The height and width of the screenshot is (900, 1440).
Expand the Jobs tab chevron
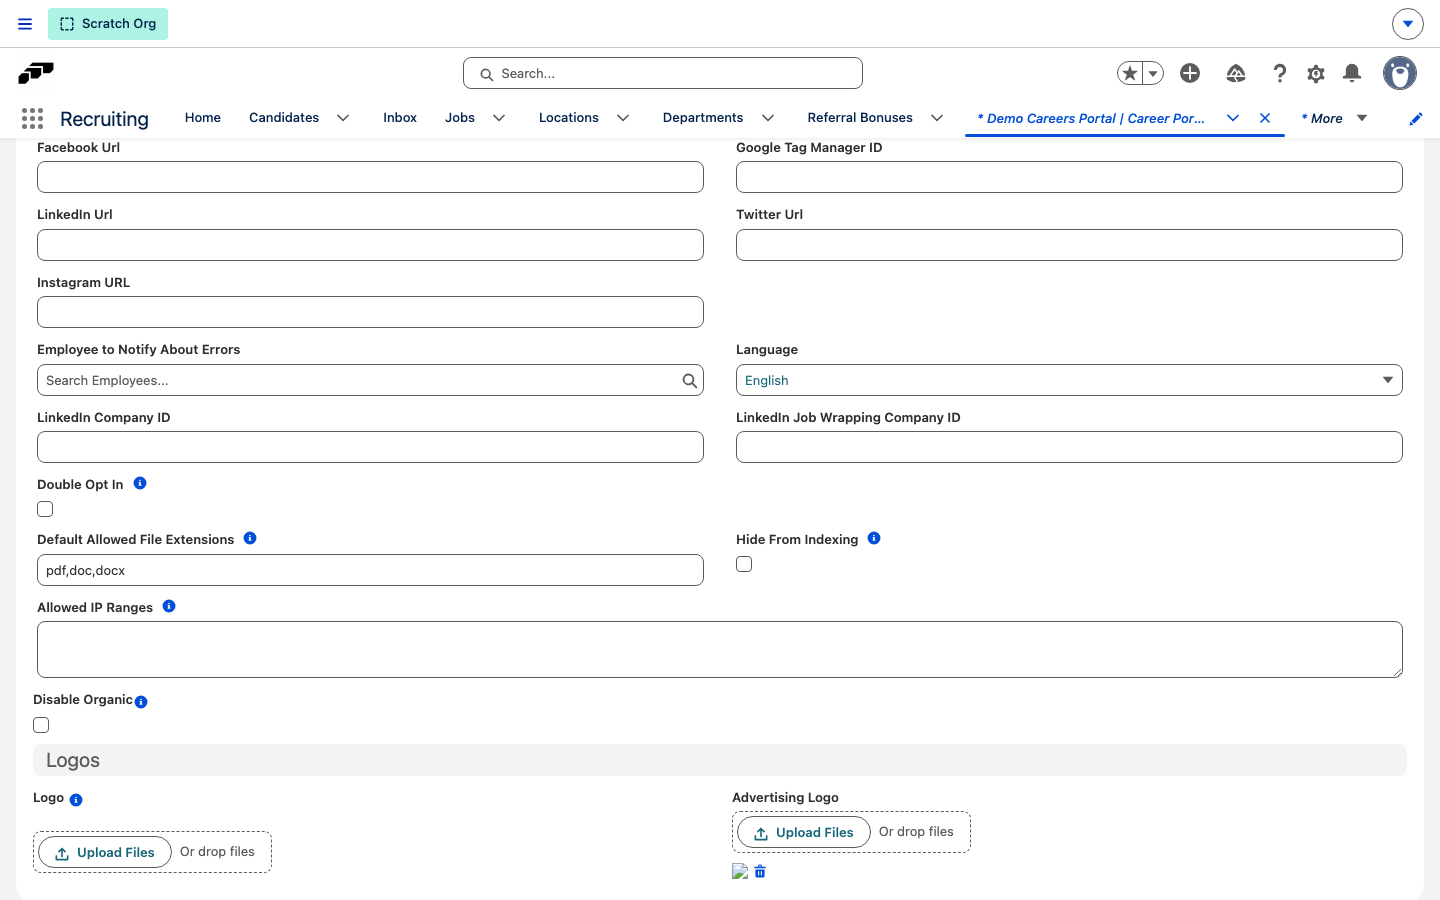pos(499,118)
